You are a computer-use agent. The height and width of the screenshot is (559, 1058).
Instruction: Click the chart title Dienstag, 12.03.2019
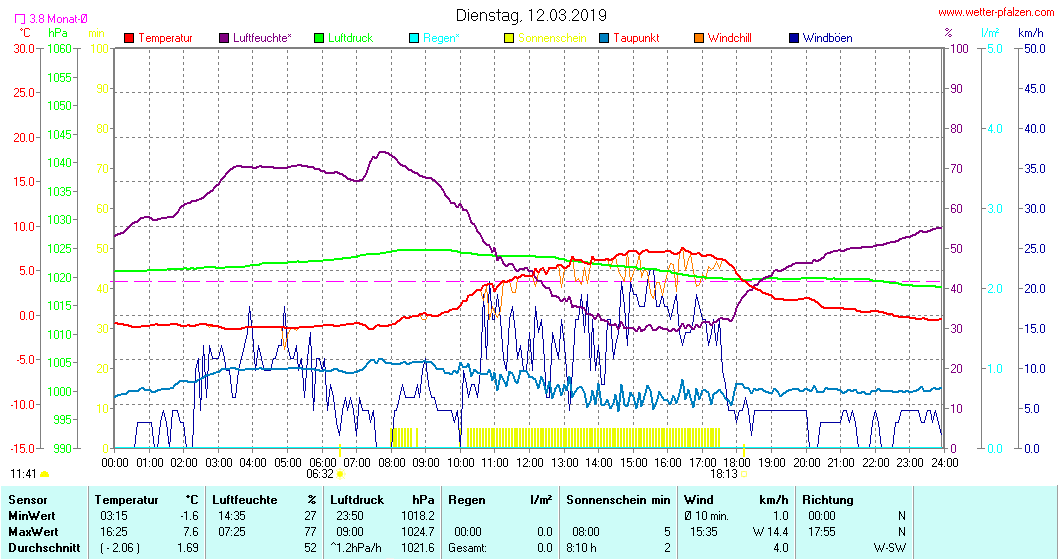(x=531, y=15)
